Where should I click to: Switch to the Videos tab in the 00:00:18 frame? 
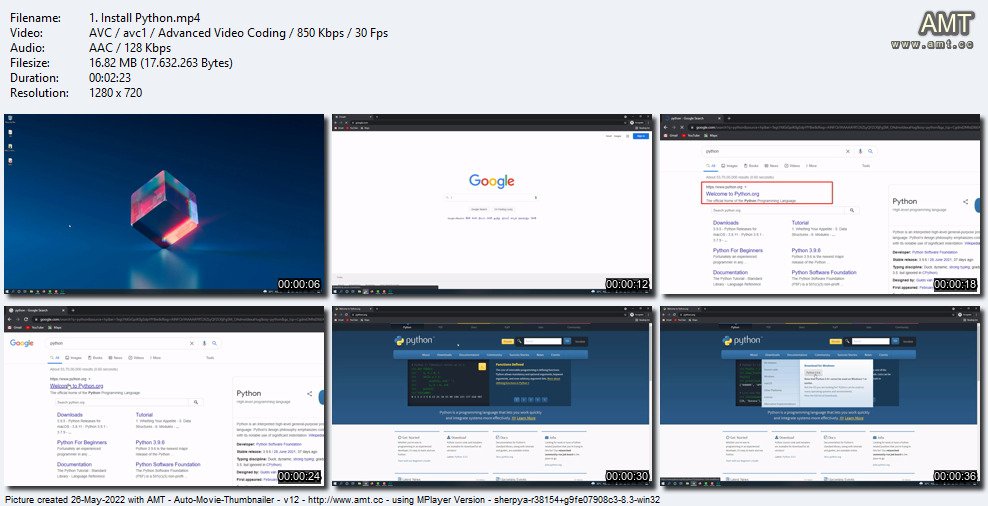(x=791, y=166)
